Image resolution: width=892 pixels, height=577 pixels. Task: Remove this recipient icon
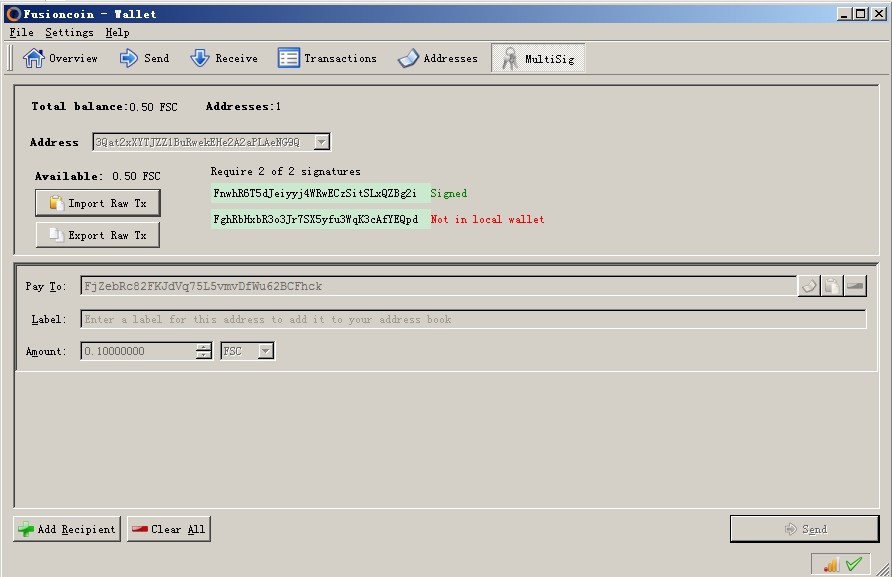click(855, 286)
